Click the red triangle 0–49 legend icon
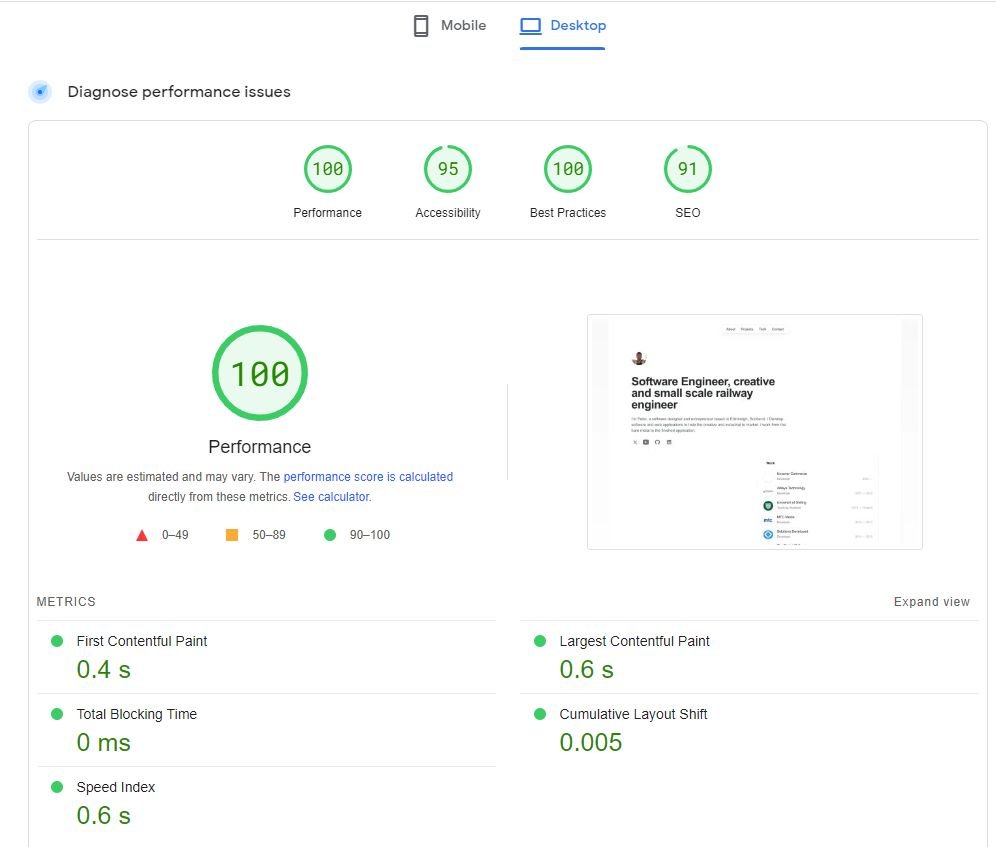 (142, 535)
